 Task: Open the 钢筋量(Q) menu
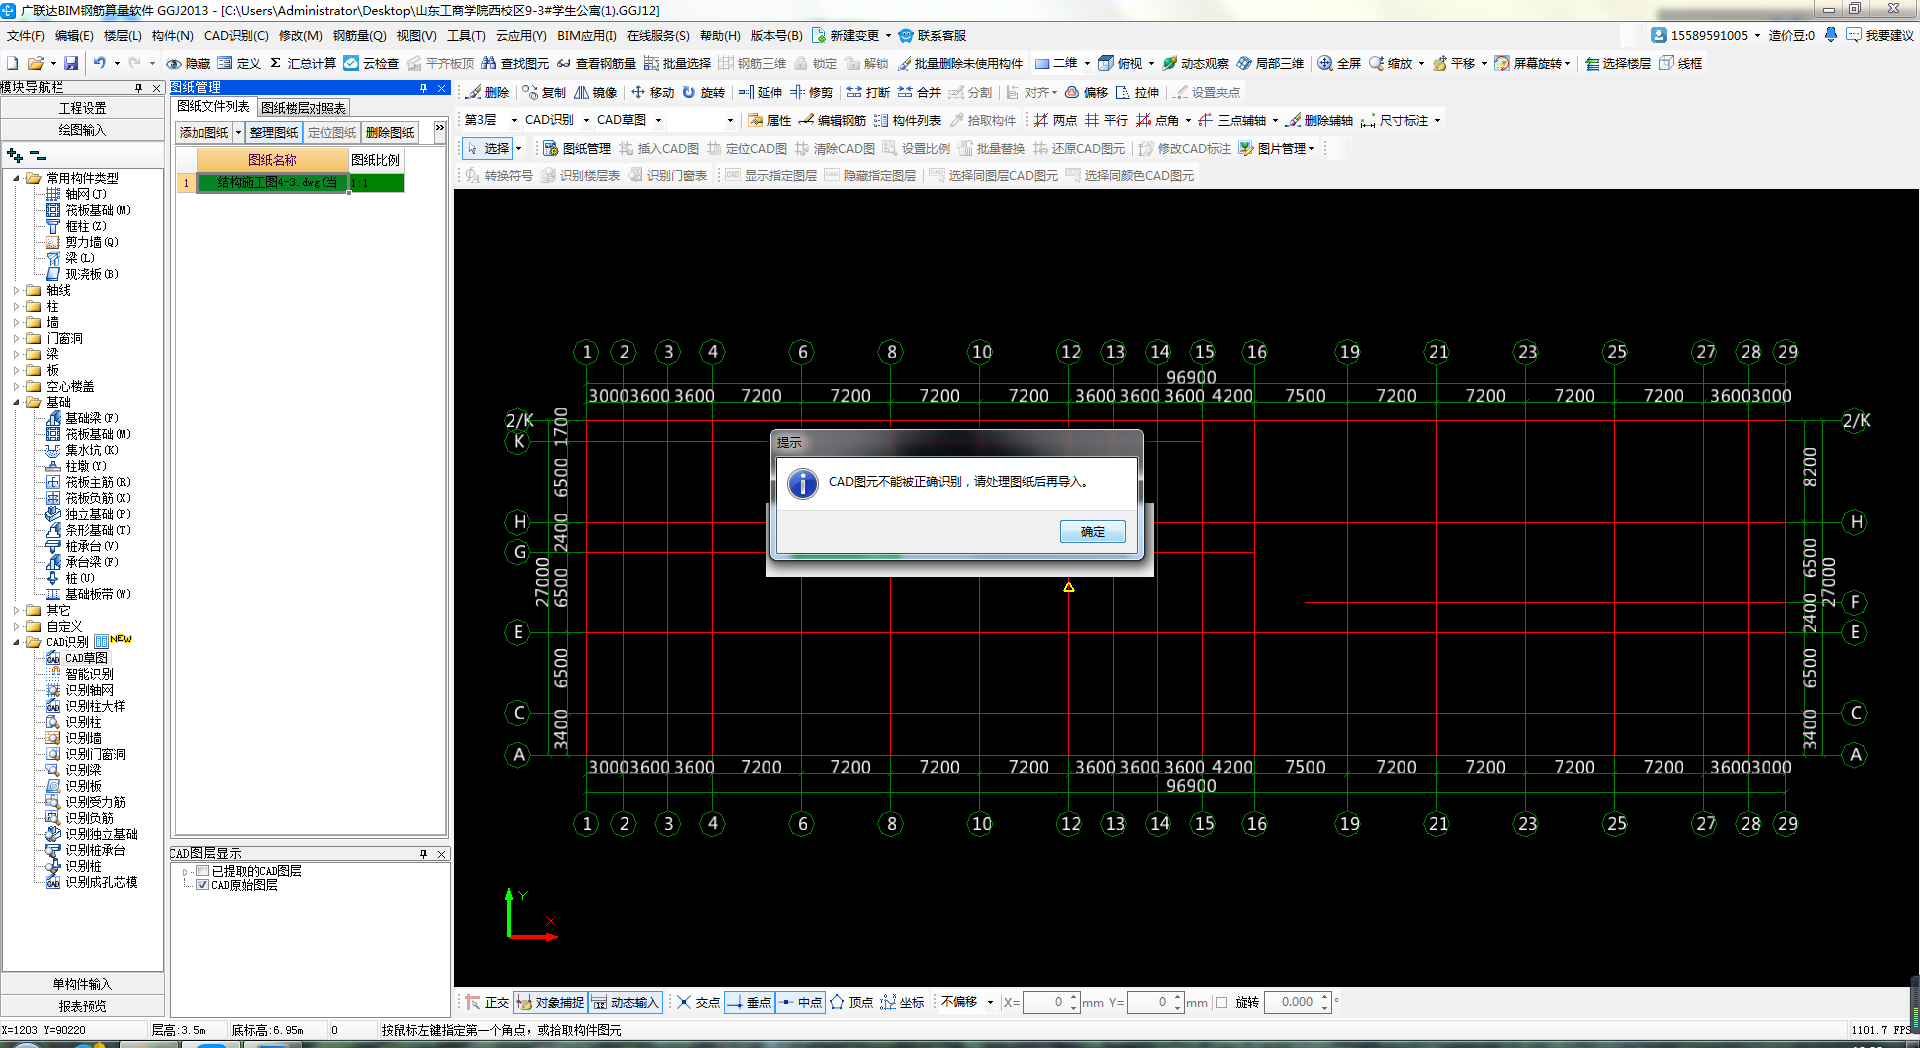(359, 35)
